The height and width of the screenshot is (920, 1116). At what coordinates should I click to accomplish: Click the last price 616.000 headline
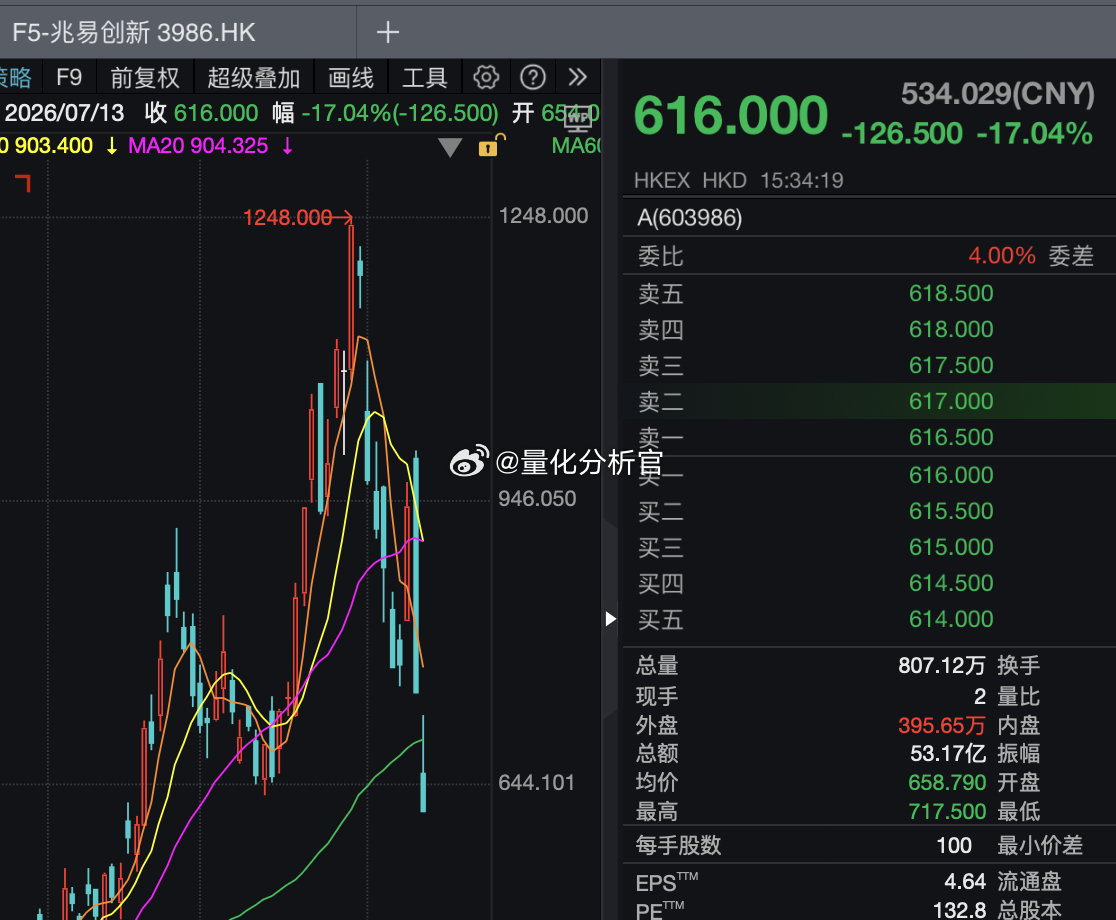[730, 115]
